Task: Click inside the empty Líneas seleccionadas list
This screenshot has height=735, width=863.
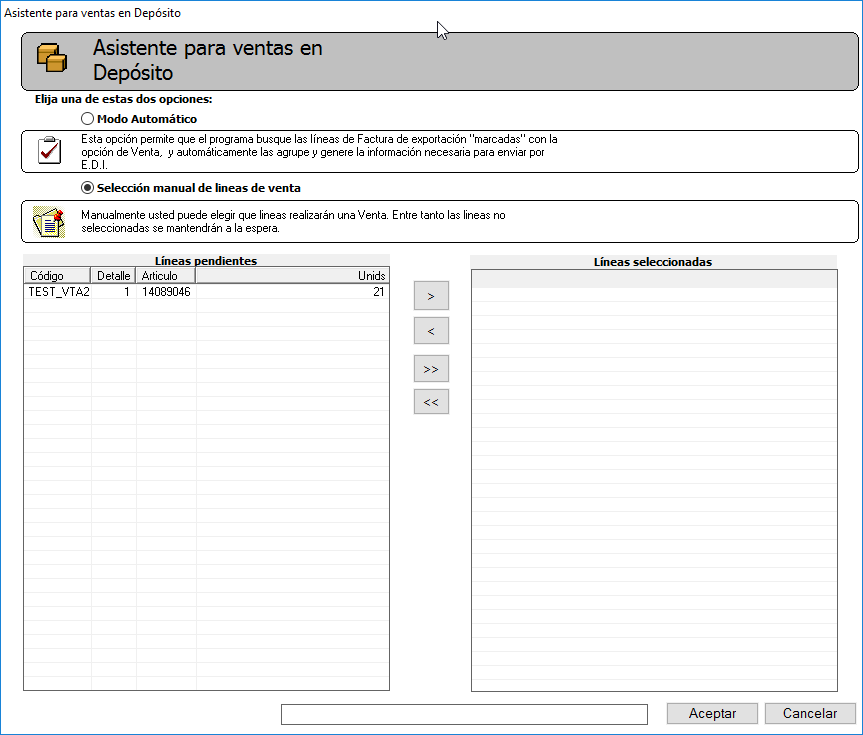Action: coord(654,480)
